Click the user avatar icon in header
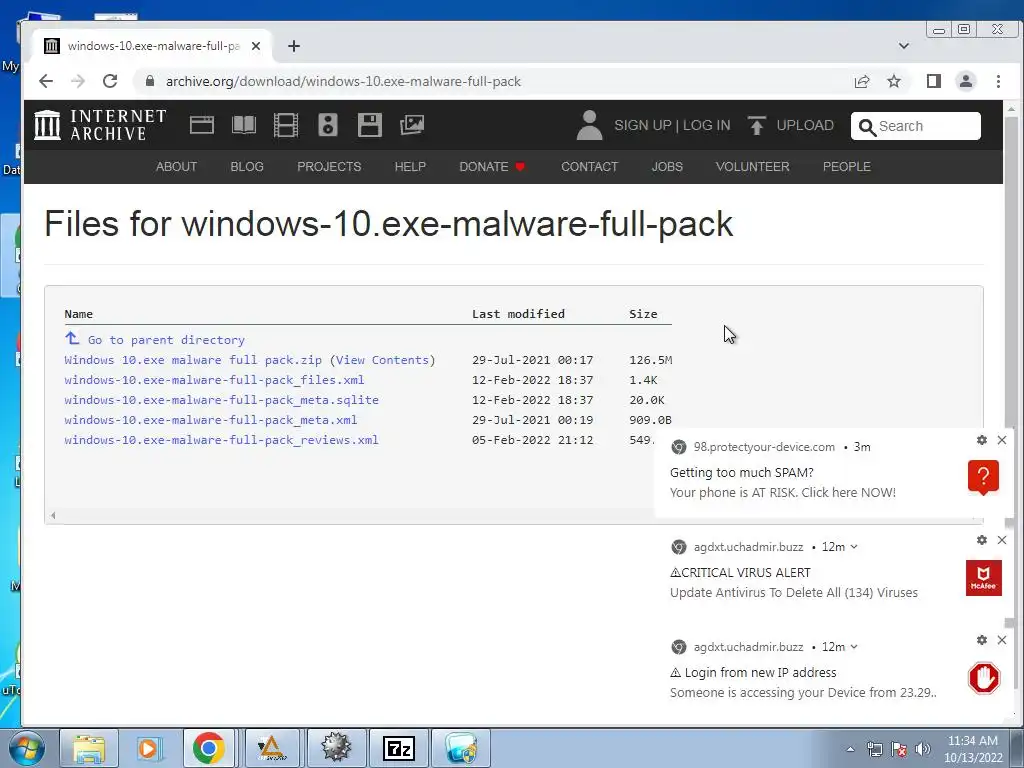Viewport: 1024px width, 768px height. coord(589,125)
